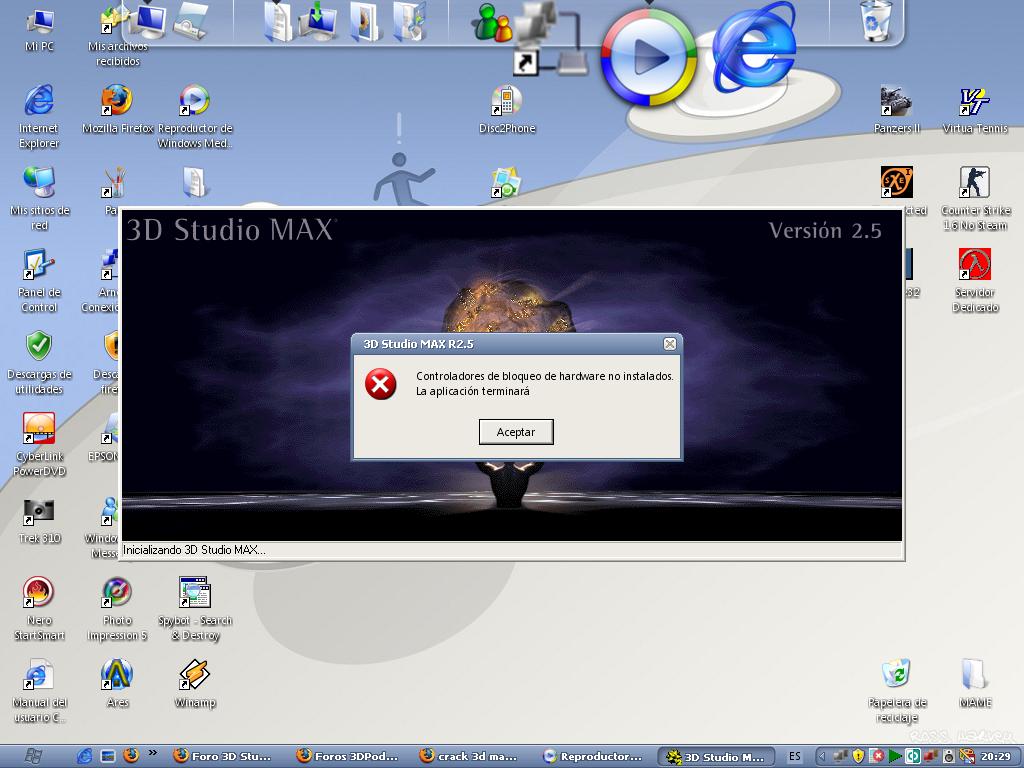The height and width of the screenshot is (768, 1024).
Task: Open the Start menu button
Action: tap(34, 756)
